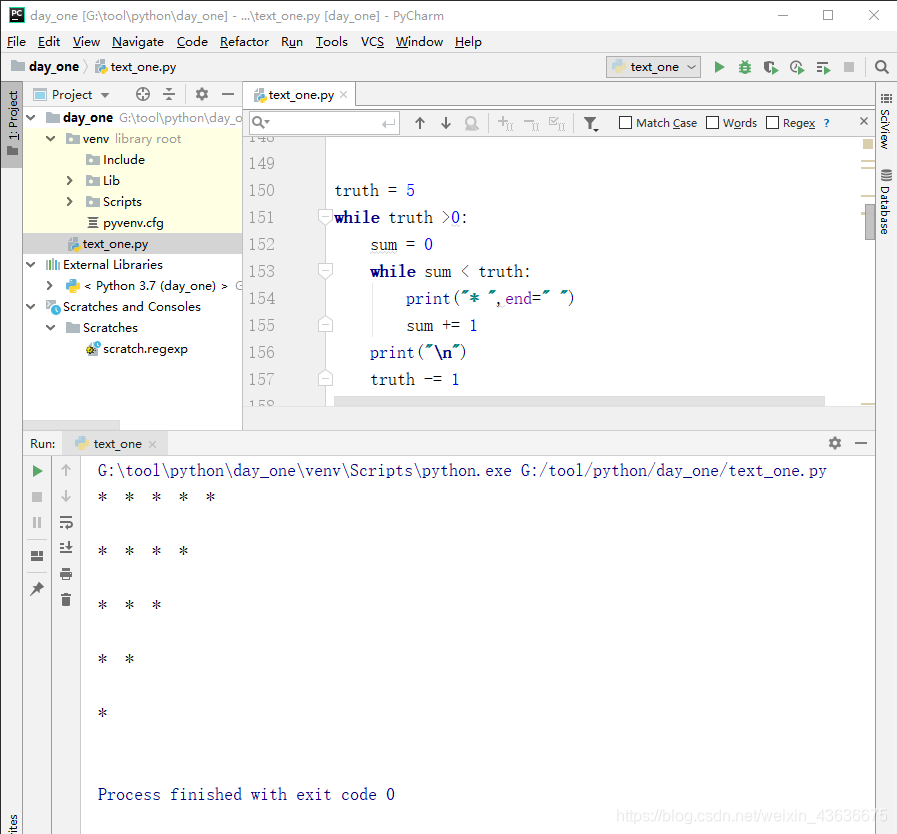This screenshot has width=897, height=834.
Task: Expand the Scripts folder
Action: [x=70, y=201]
